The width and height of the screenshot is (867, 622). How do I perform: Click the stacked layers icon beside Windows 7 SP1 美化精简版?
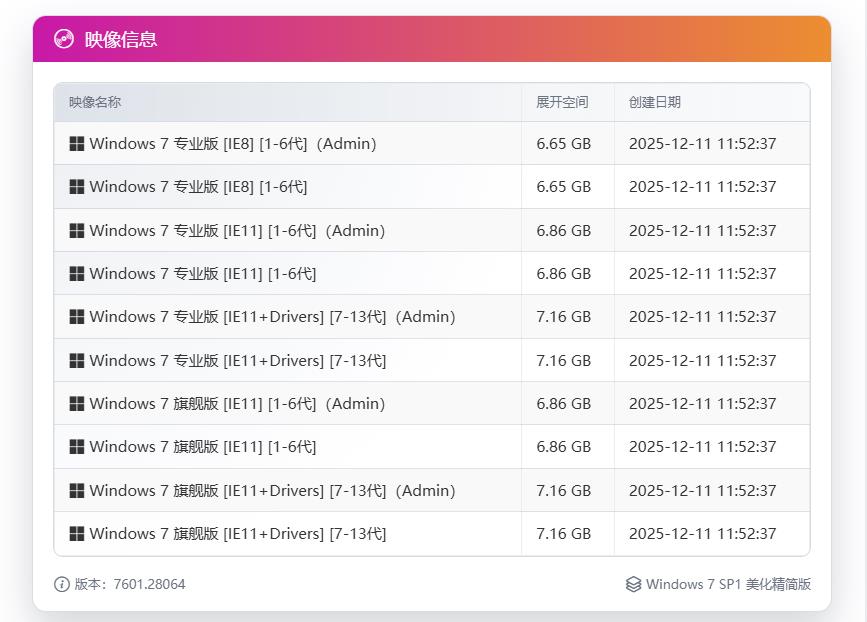(632, 584)
